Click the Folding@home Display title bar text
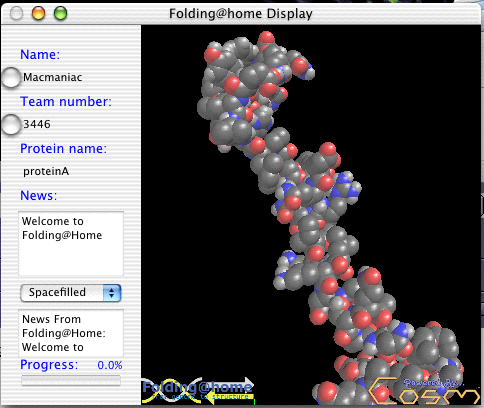Image resolution: width=484 pixels, height=408 pixels. pos(241,14)
